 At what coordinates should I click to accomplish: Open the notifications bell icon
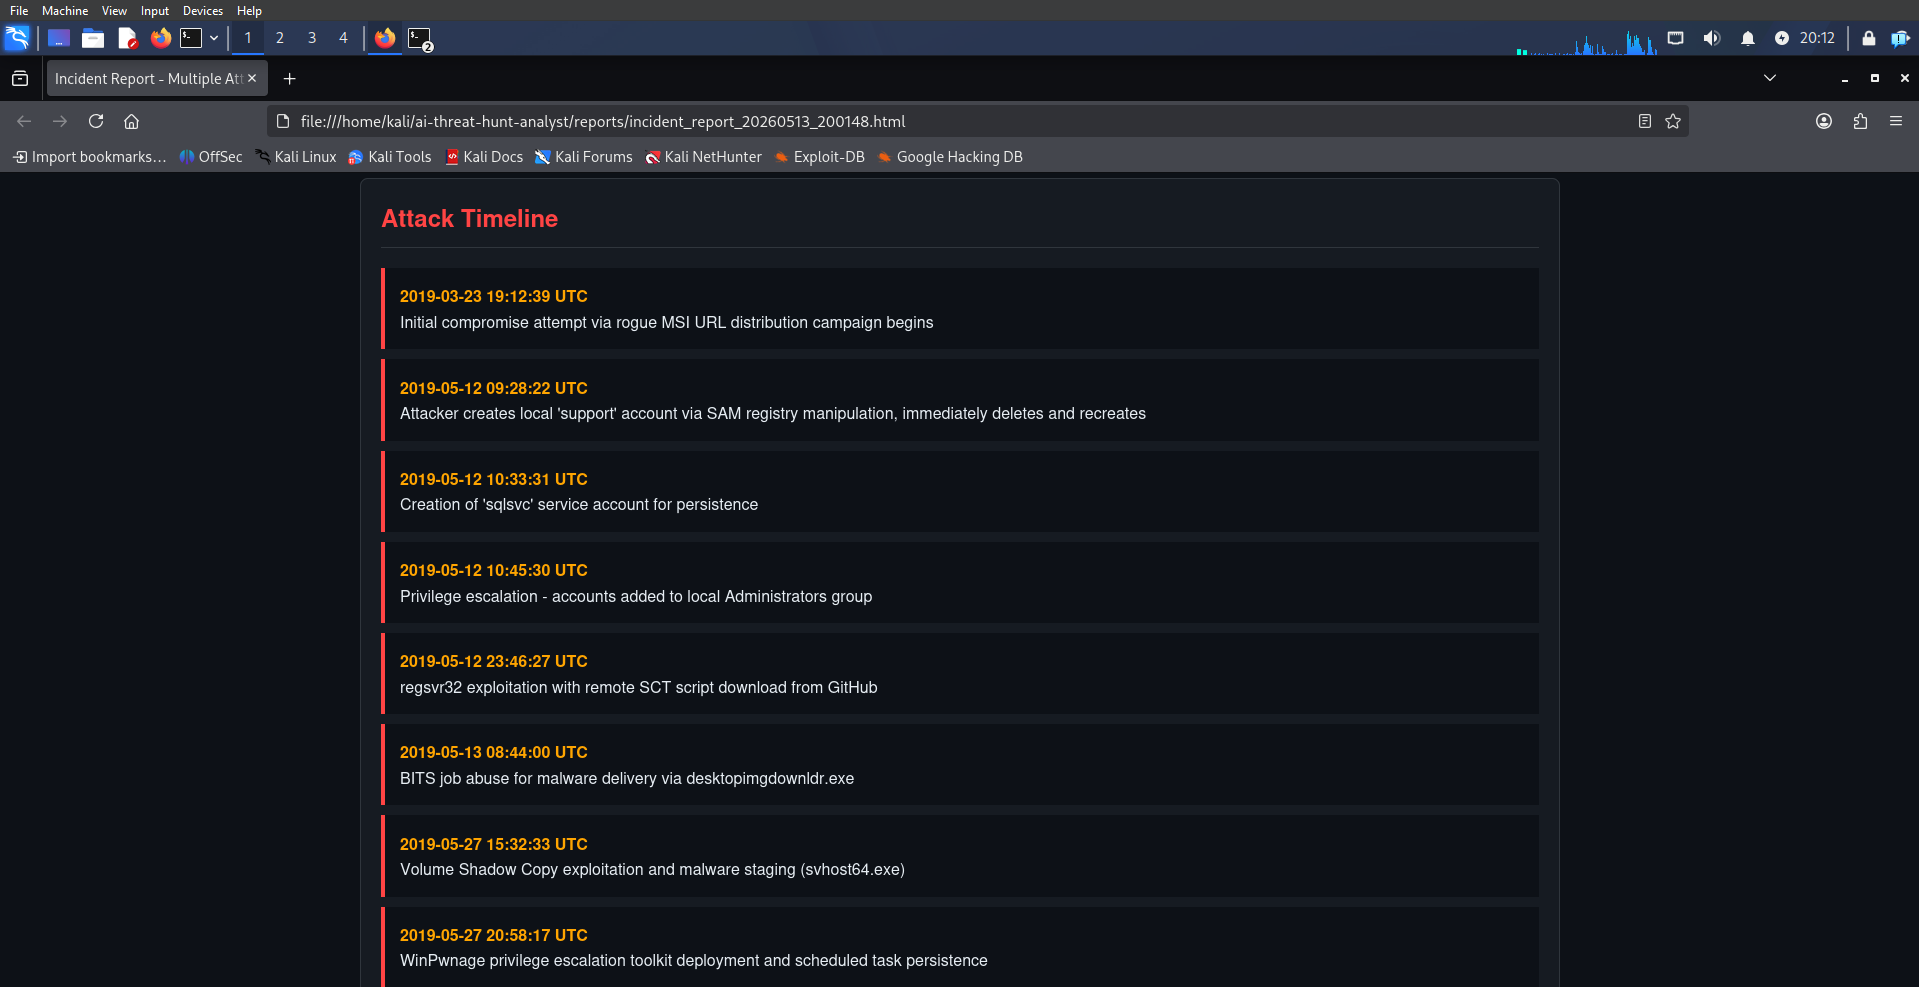pos(1748,38)
